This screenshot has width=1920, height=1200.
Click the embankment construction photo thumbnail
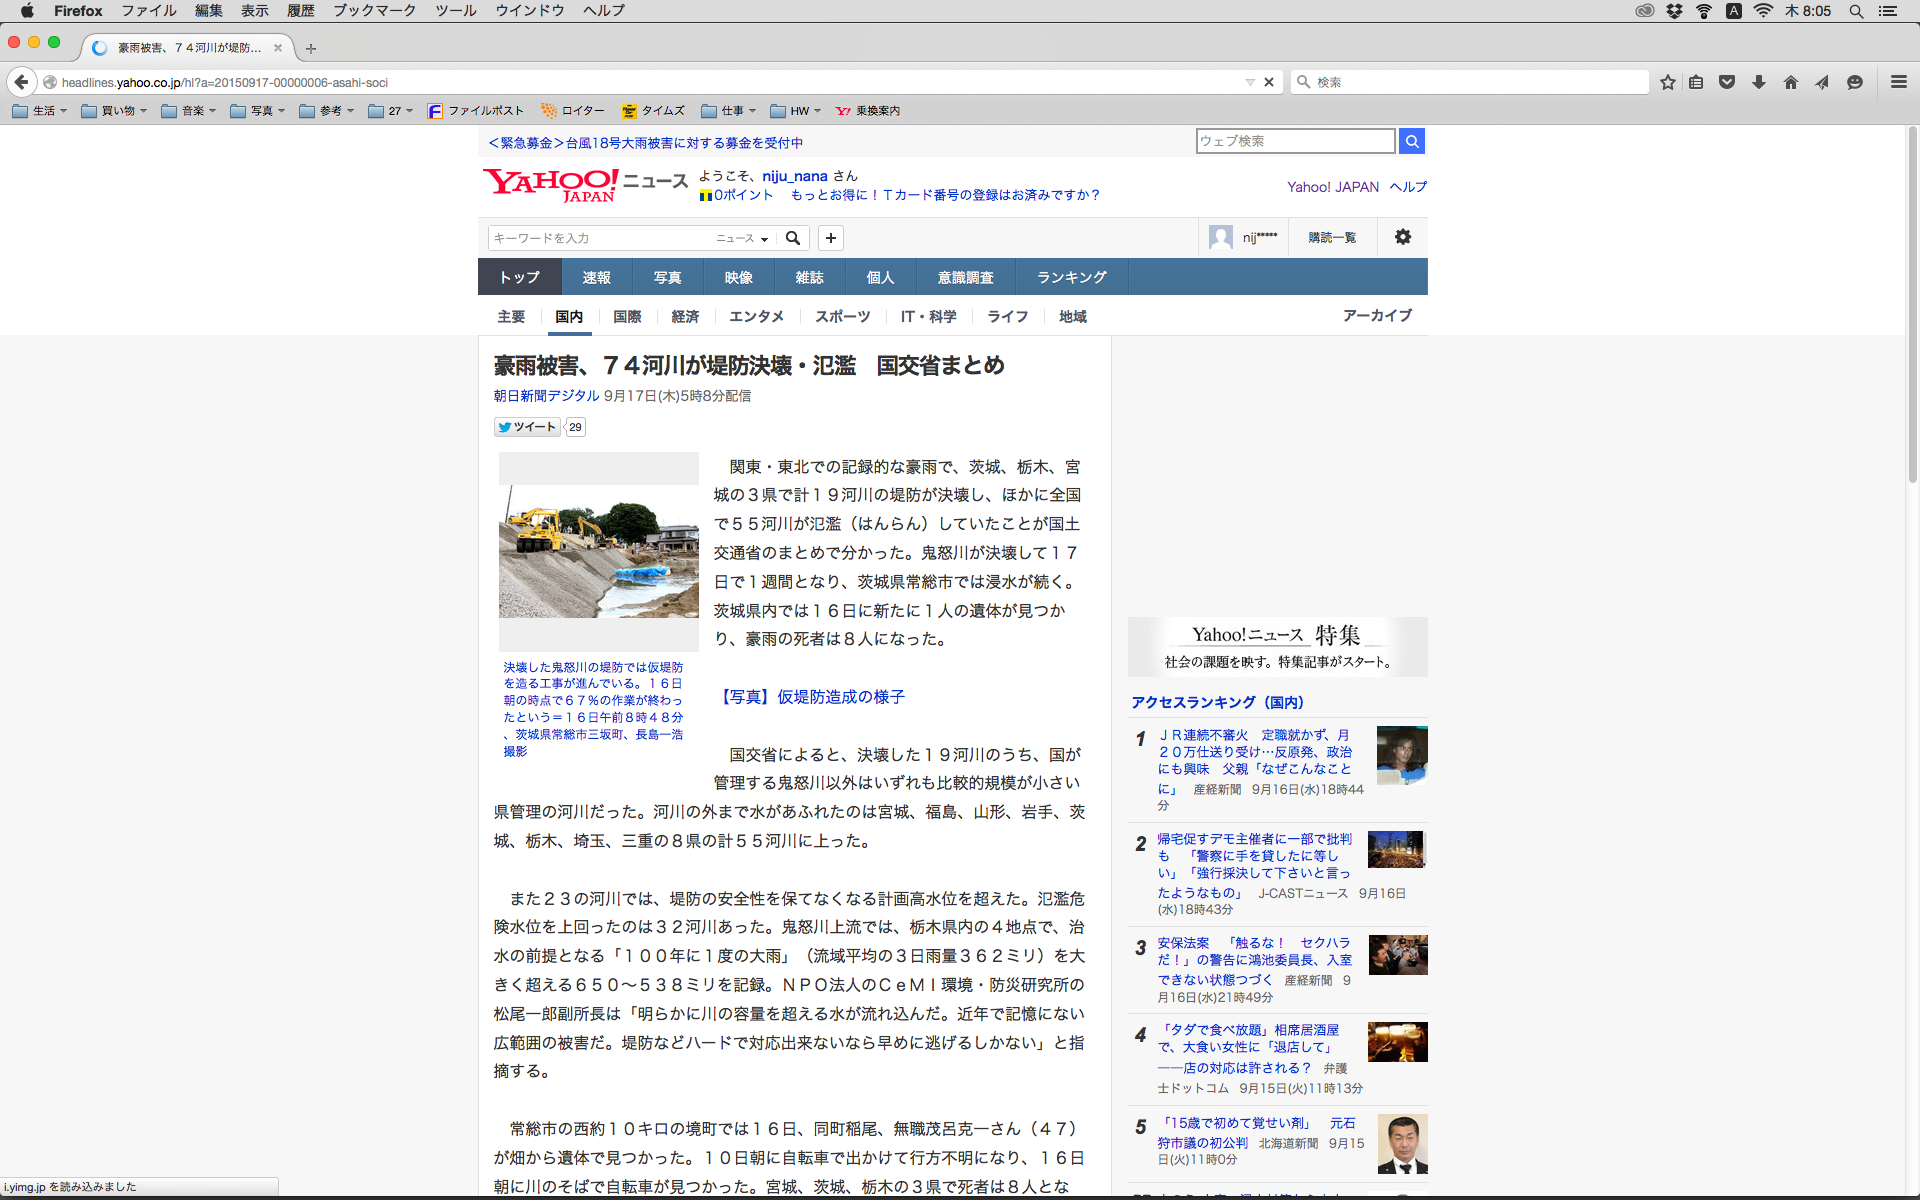[598, 551]
